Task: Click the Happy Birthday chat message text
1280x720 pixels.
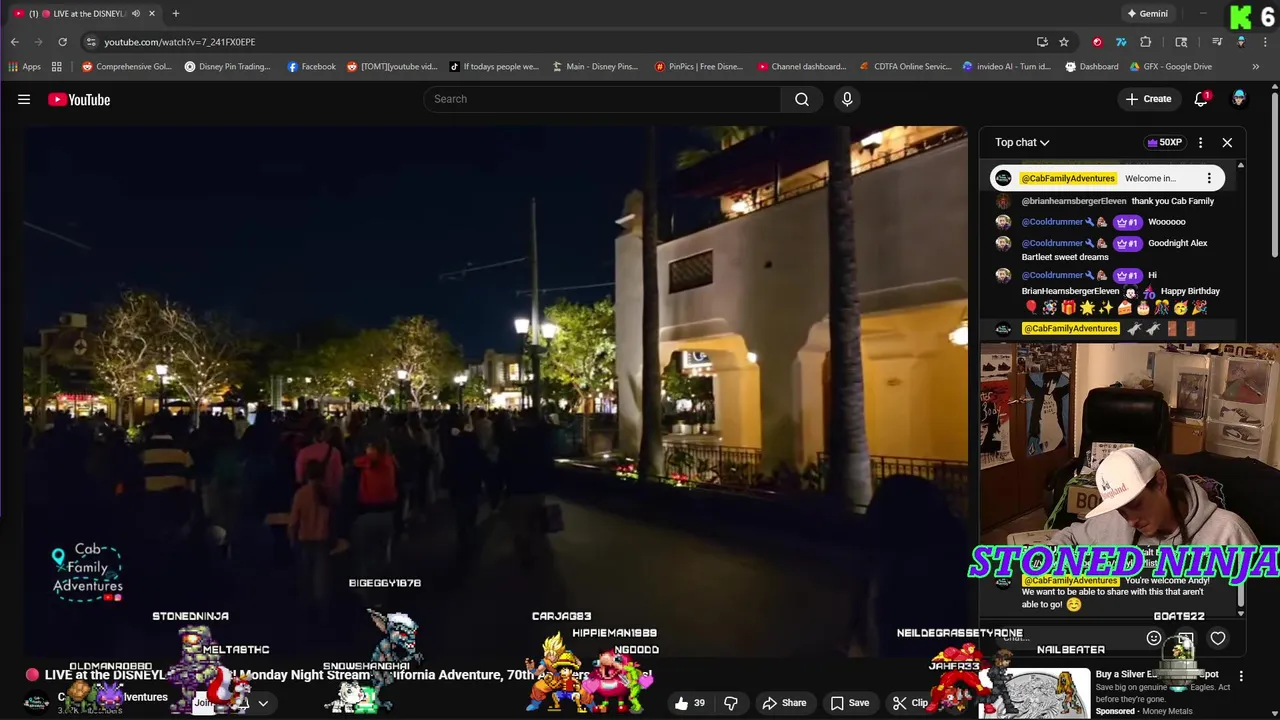Action: [1190, 291]
